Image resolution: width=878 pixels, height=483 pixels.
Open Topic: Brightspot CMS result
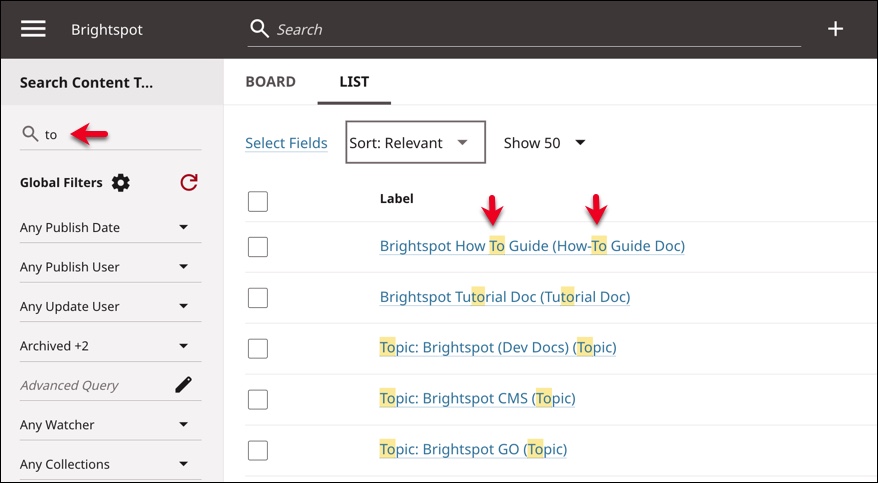point(477,398)
